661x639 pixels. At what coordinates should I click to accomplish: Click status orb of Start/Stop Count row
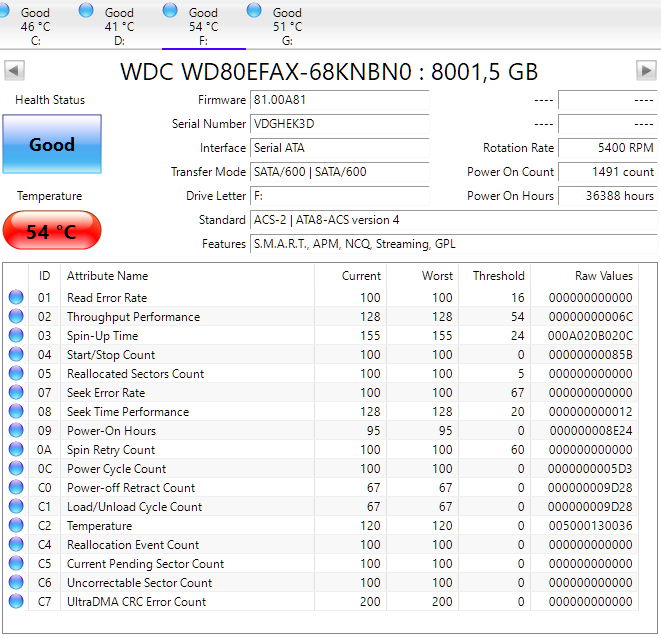pos(16,354)
